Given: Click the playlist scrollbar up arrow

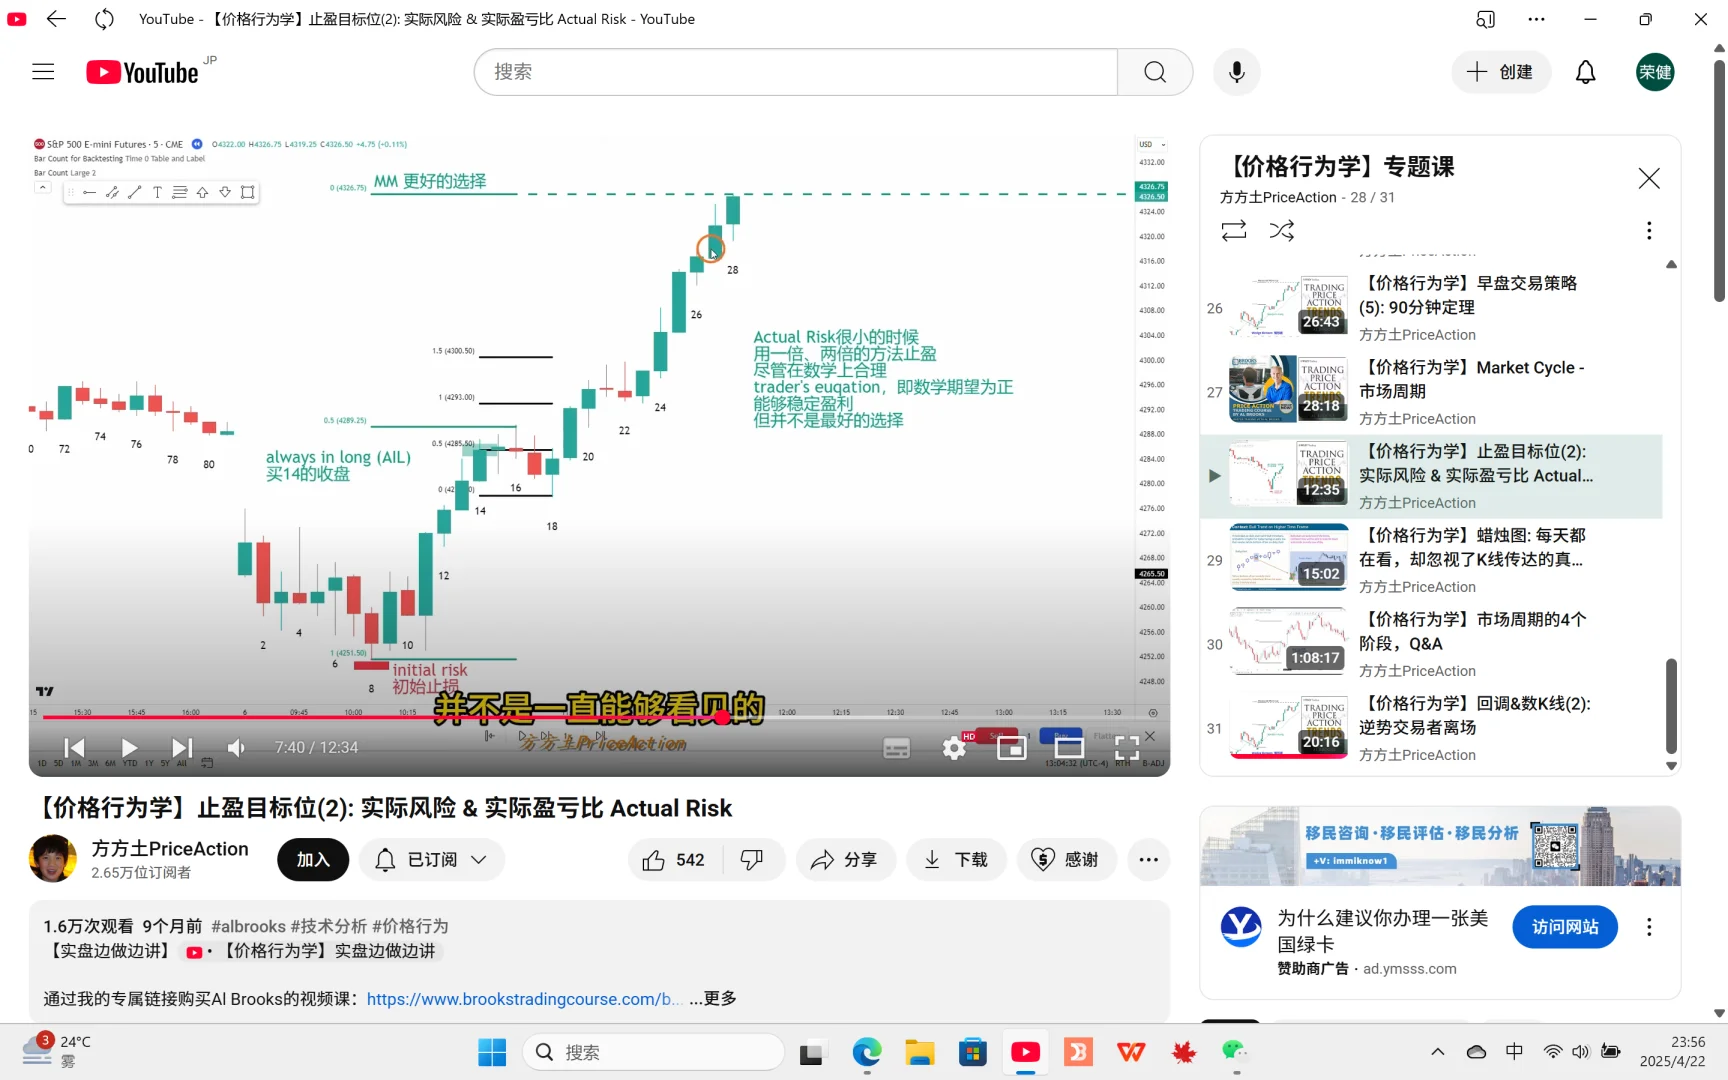Looking at the screenshot, I should tap(1671, 264).
